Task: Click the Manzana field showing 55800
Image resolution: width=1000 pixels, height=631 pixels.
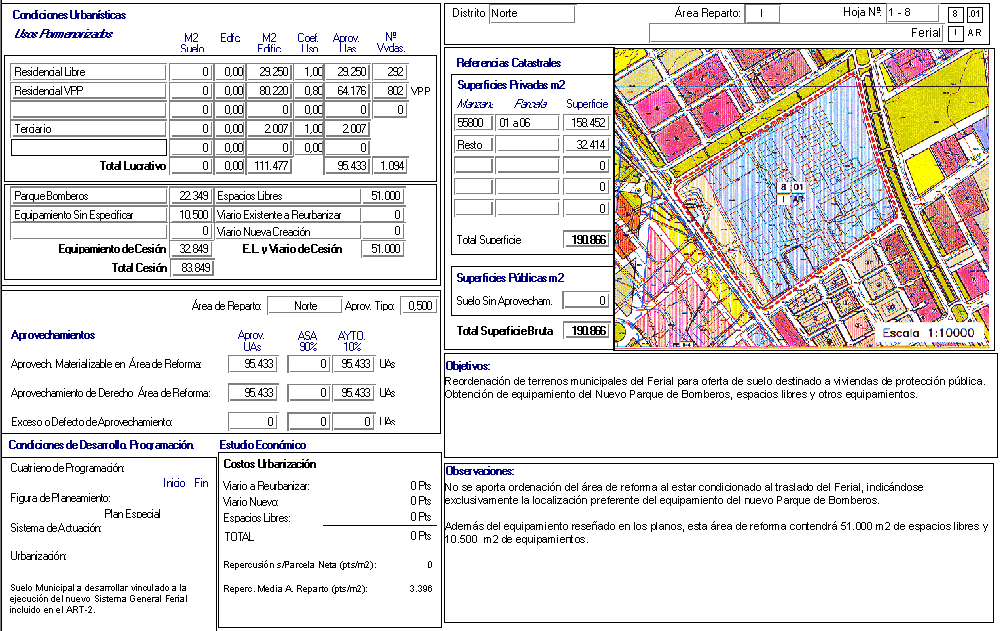Action: point(473,123)
